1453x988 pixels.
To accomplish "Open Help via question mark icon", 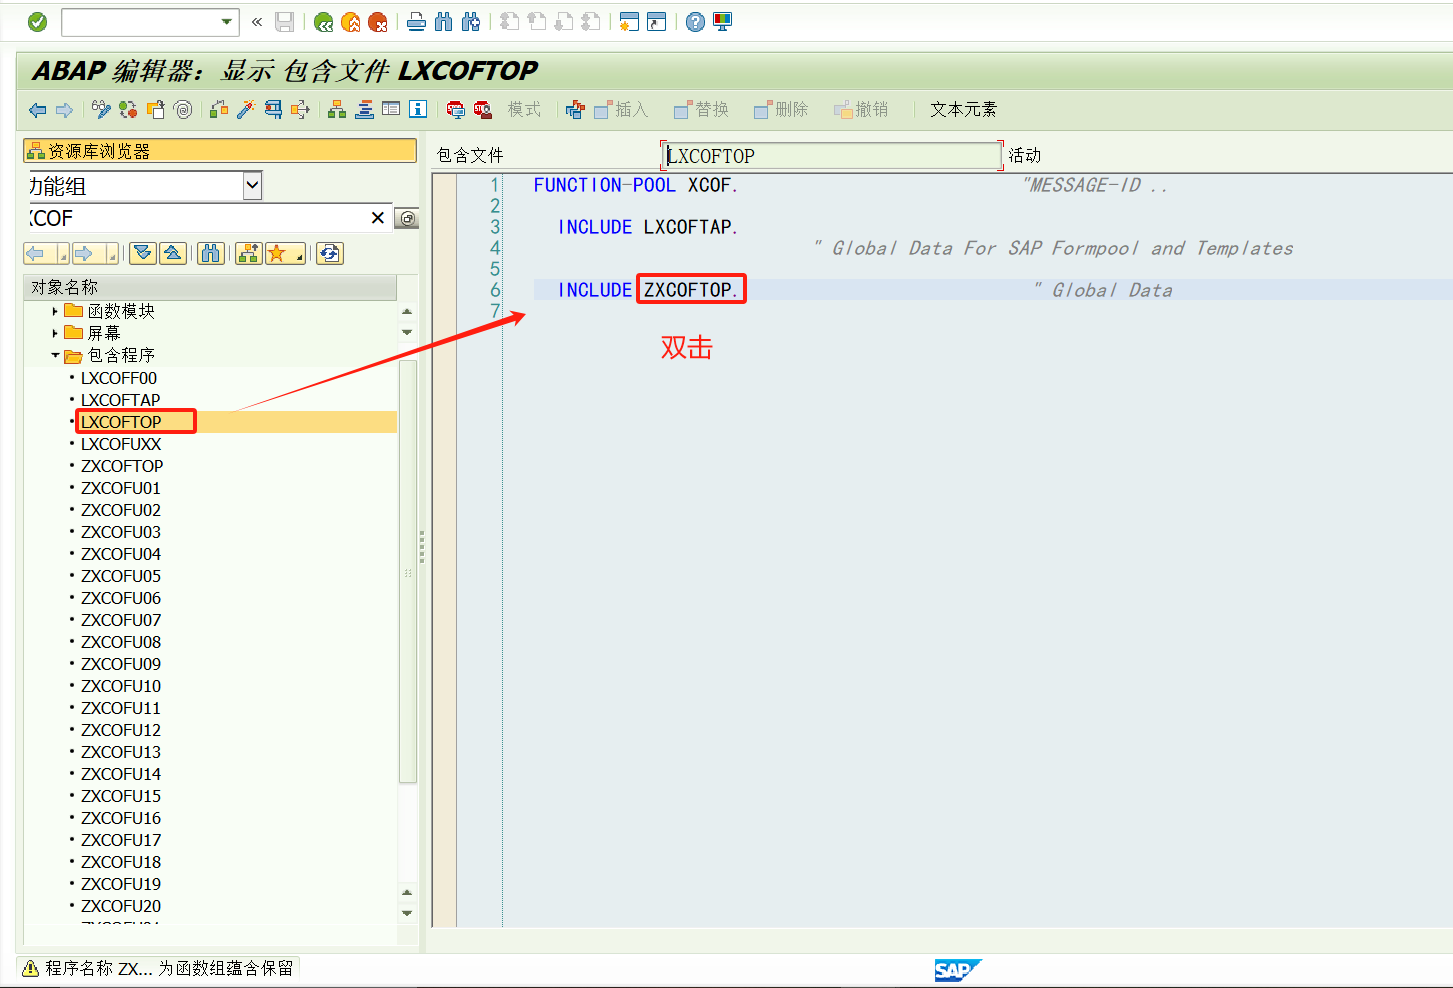I will [x=695, y=22].
